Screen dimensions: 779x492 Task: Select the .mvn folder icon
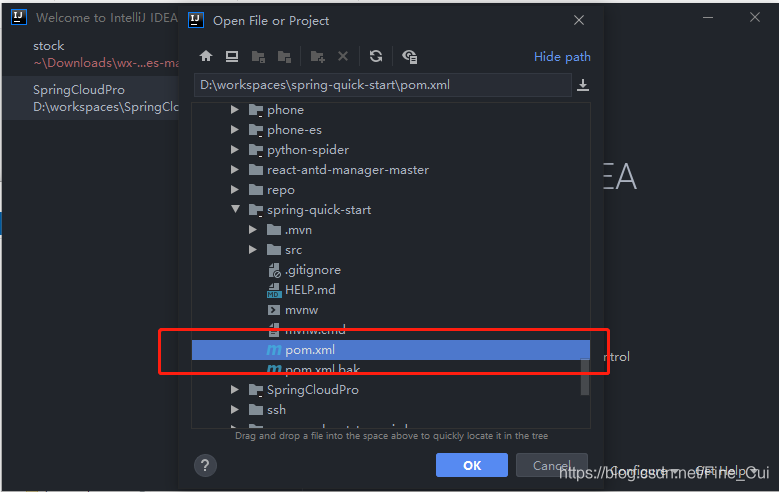(274, 230)
